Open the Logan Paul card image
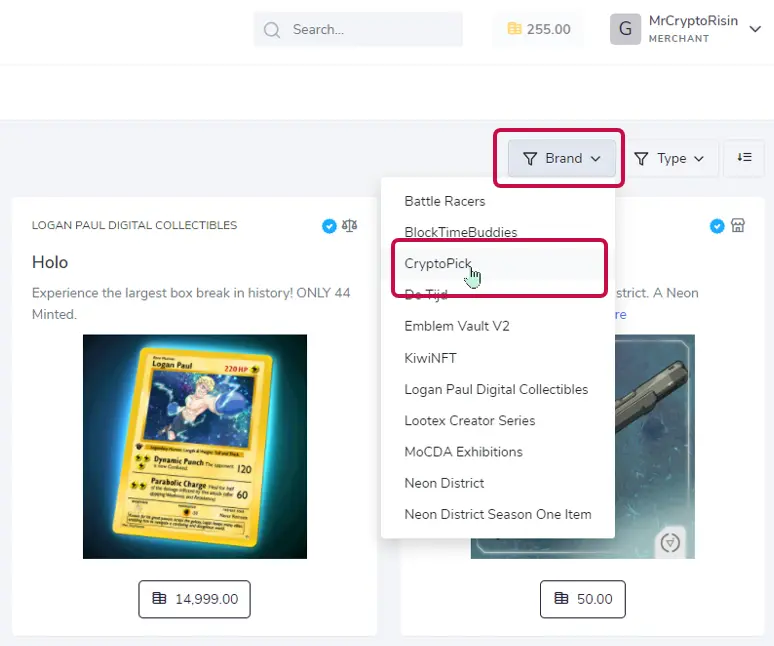 (194, 447)
